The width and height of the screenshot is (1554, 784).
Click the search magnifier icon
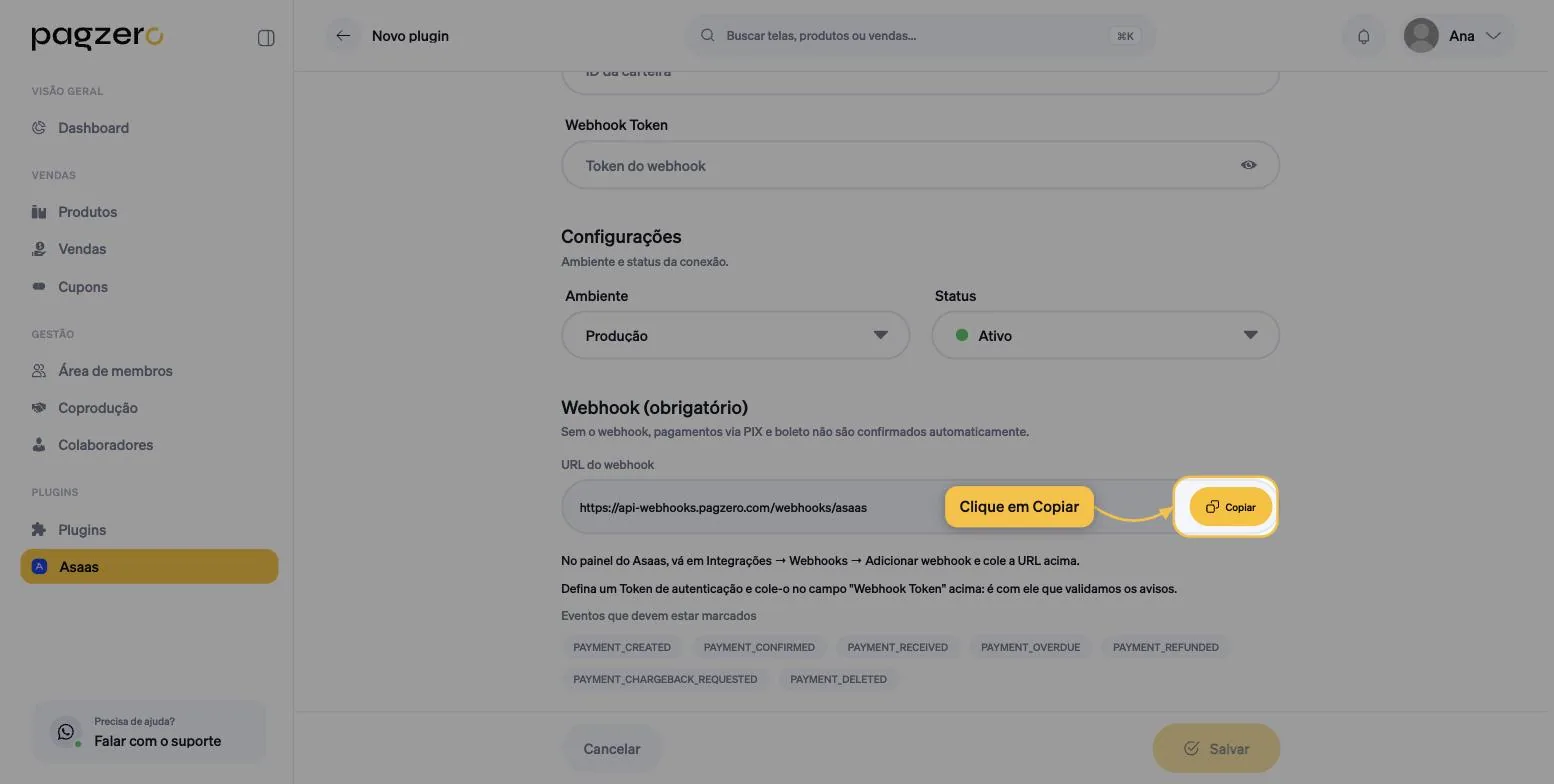707,36
